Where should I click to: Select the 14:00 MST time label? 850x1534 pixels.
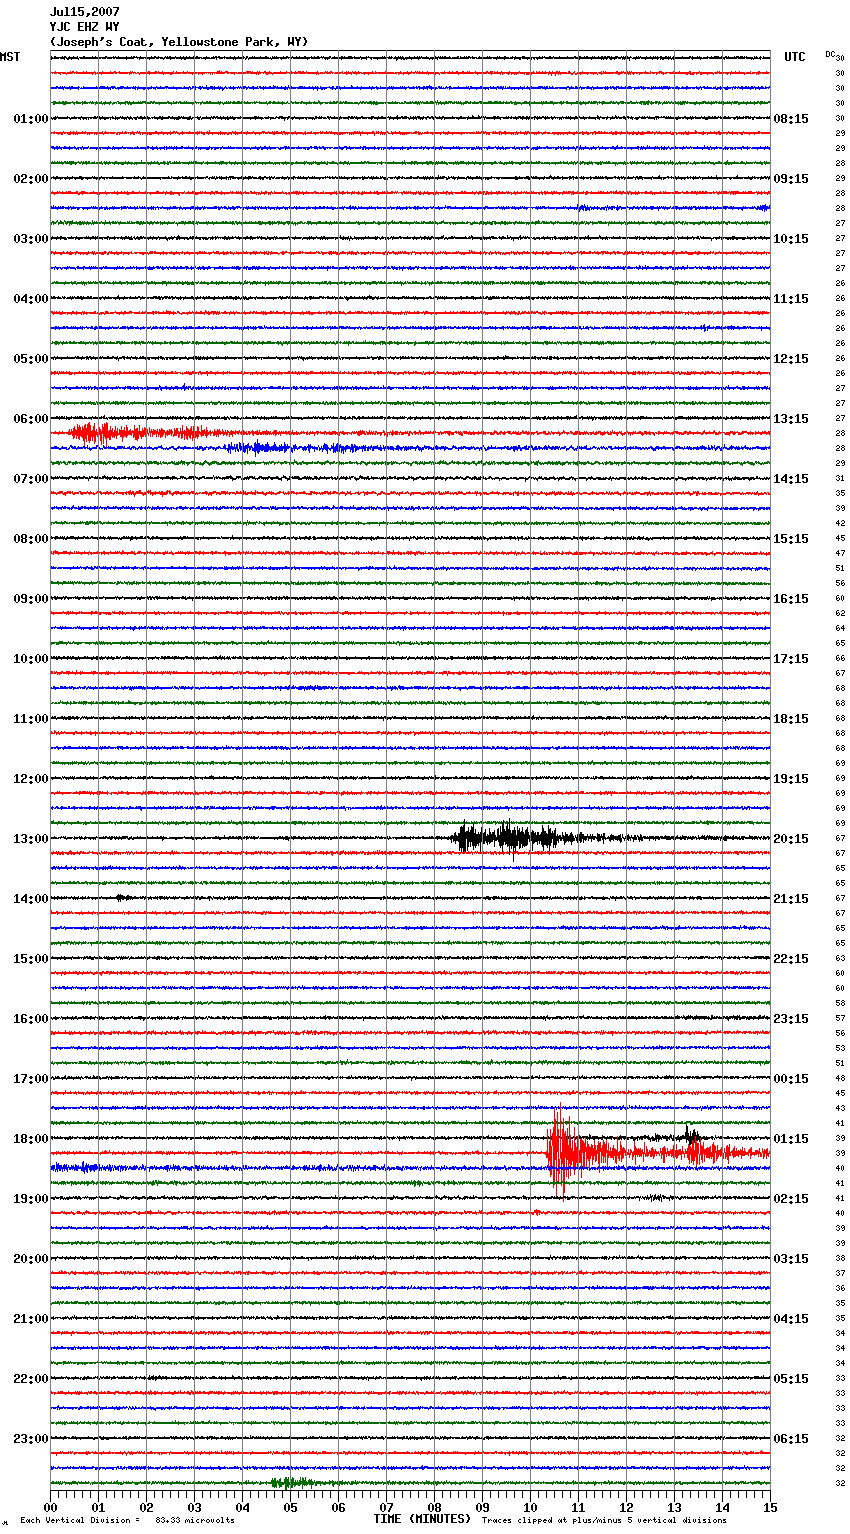pyautogui.click(x=31, y=899)
